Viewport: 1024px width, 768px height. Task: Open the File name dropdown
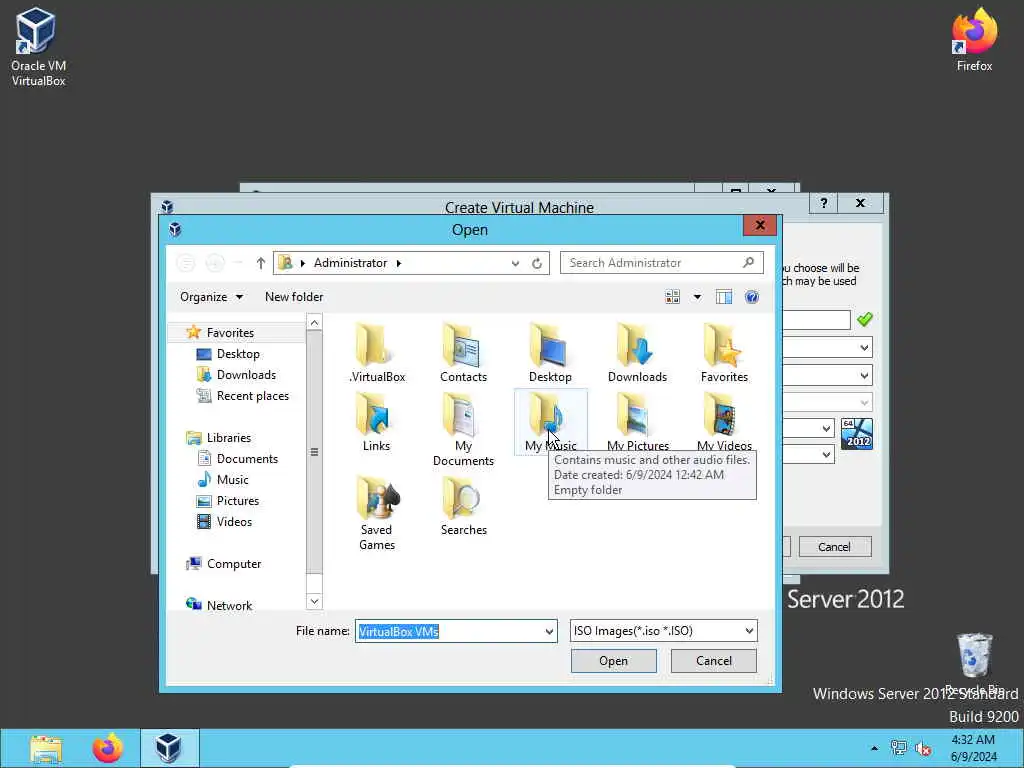pos(549,632)
